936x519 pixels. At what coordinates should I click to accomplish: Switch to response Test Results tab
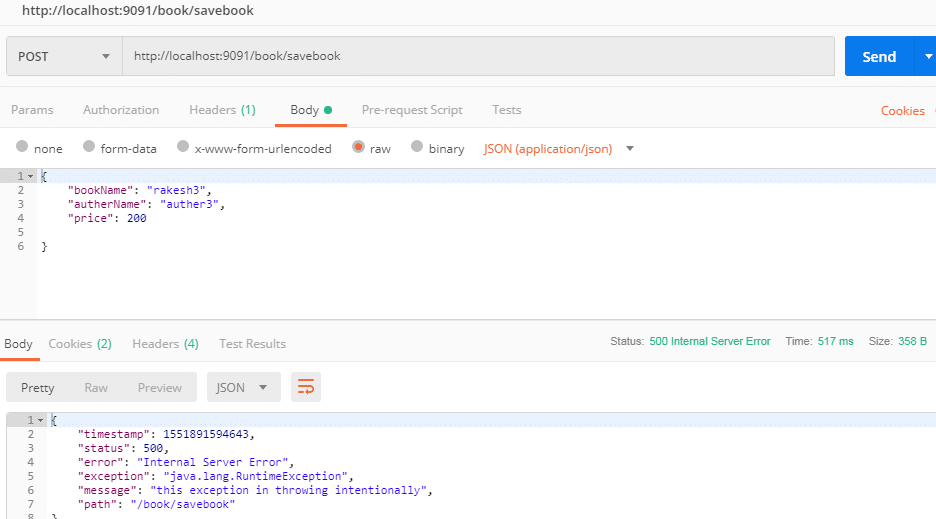coord(252,343)
